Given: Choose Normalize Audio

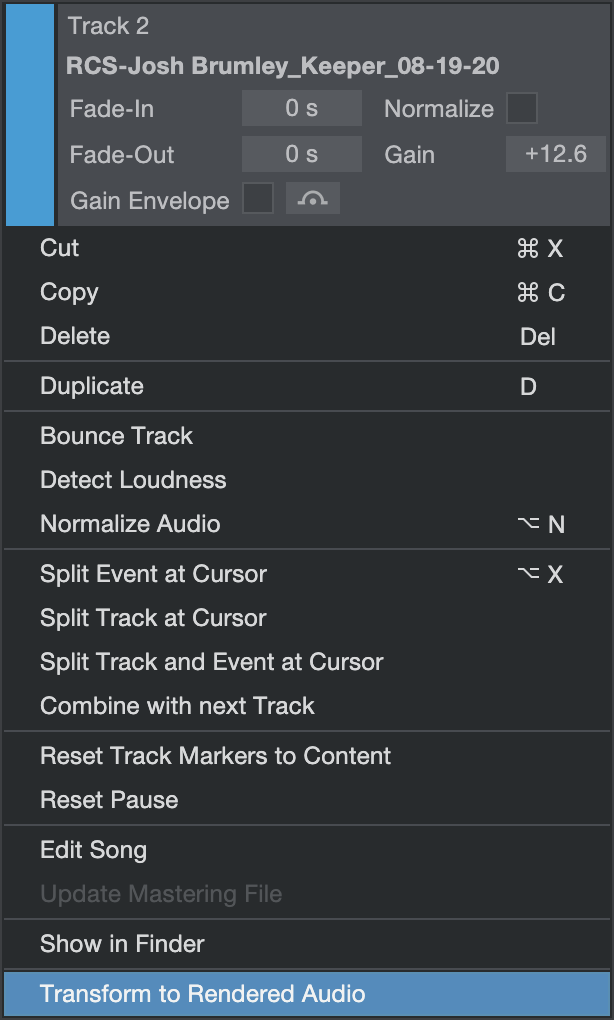Looking at the screenshot, I should click(130, 524).
